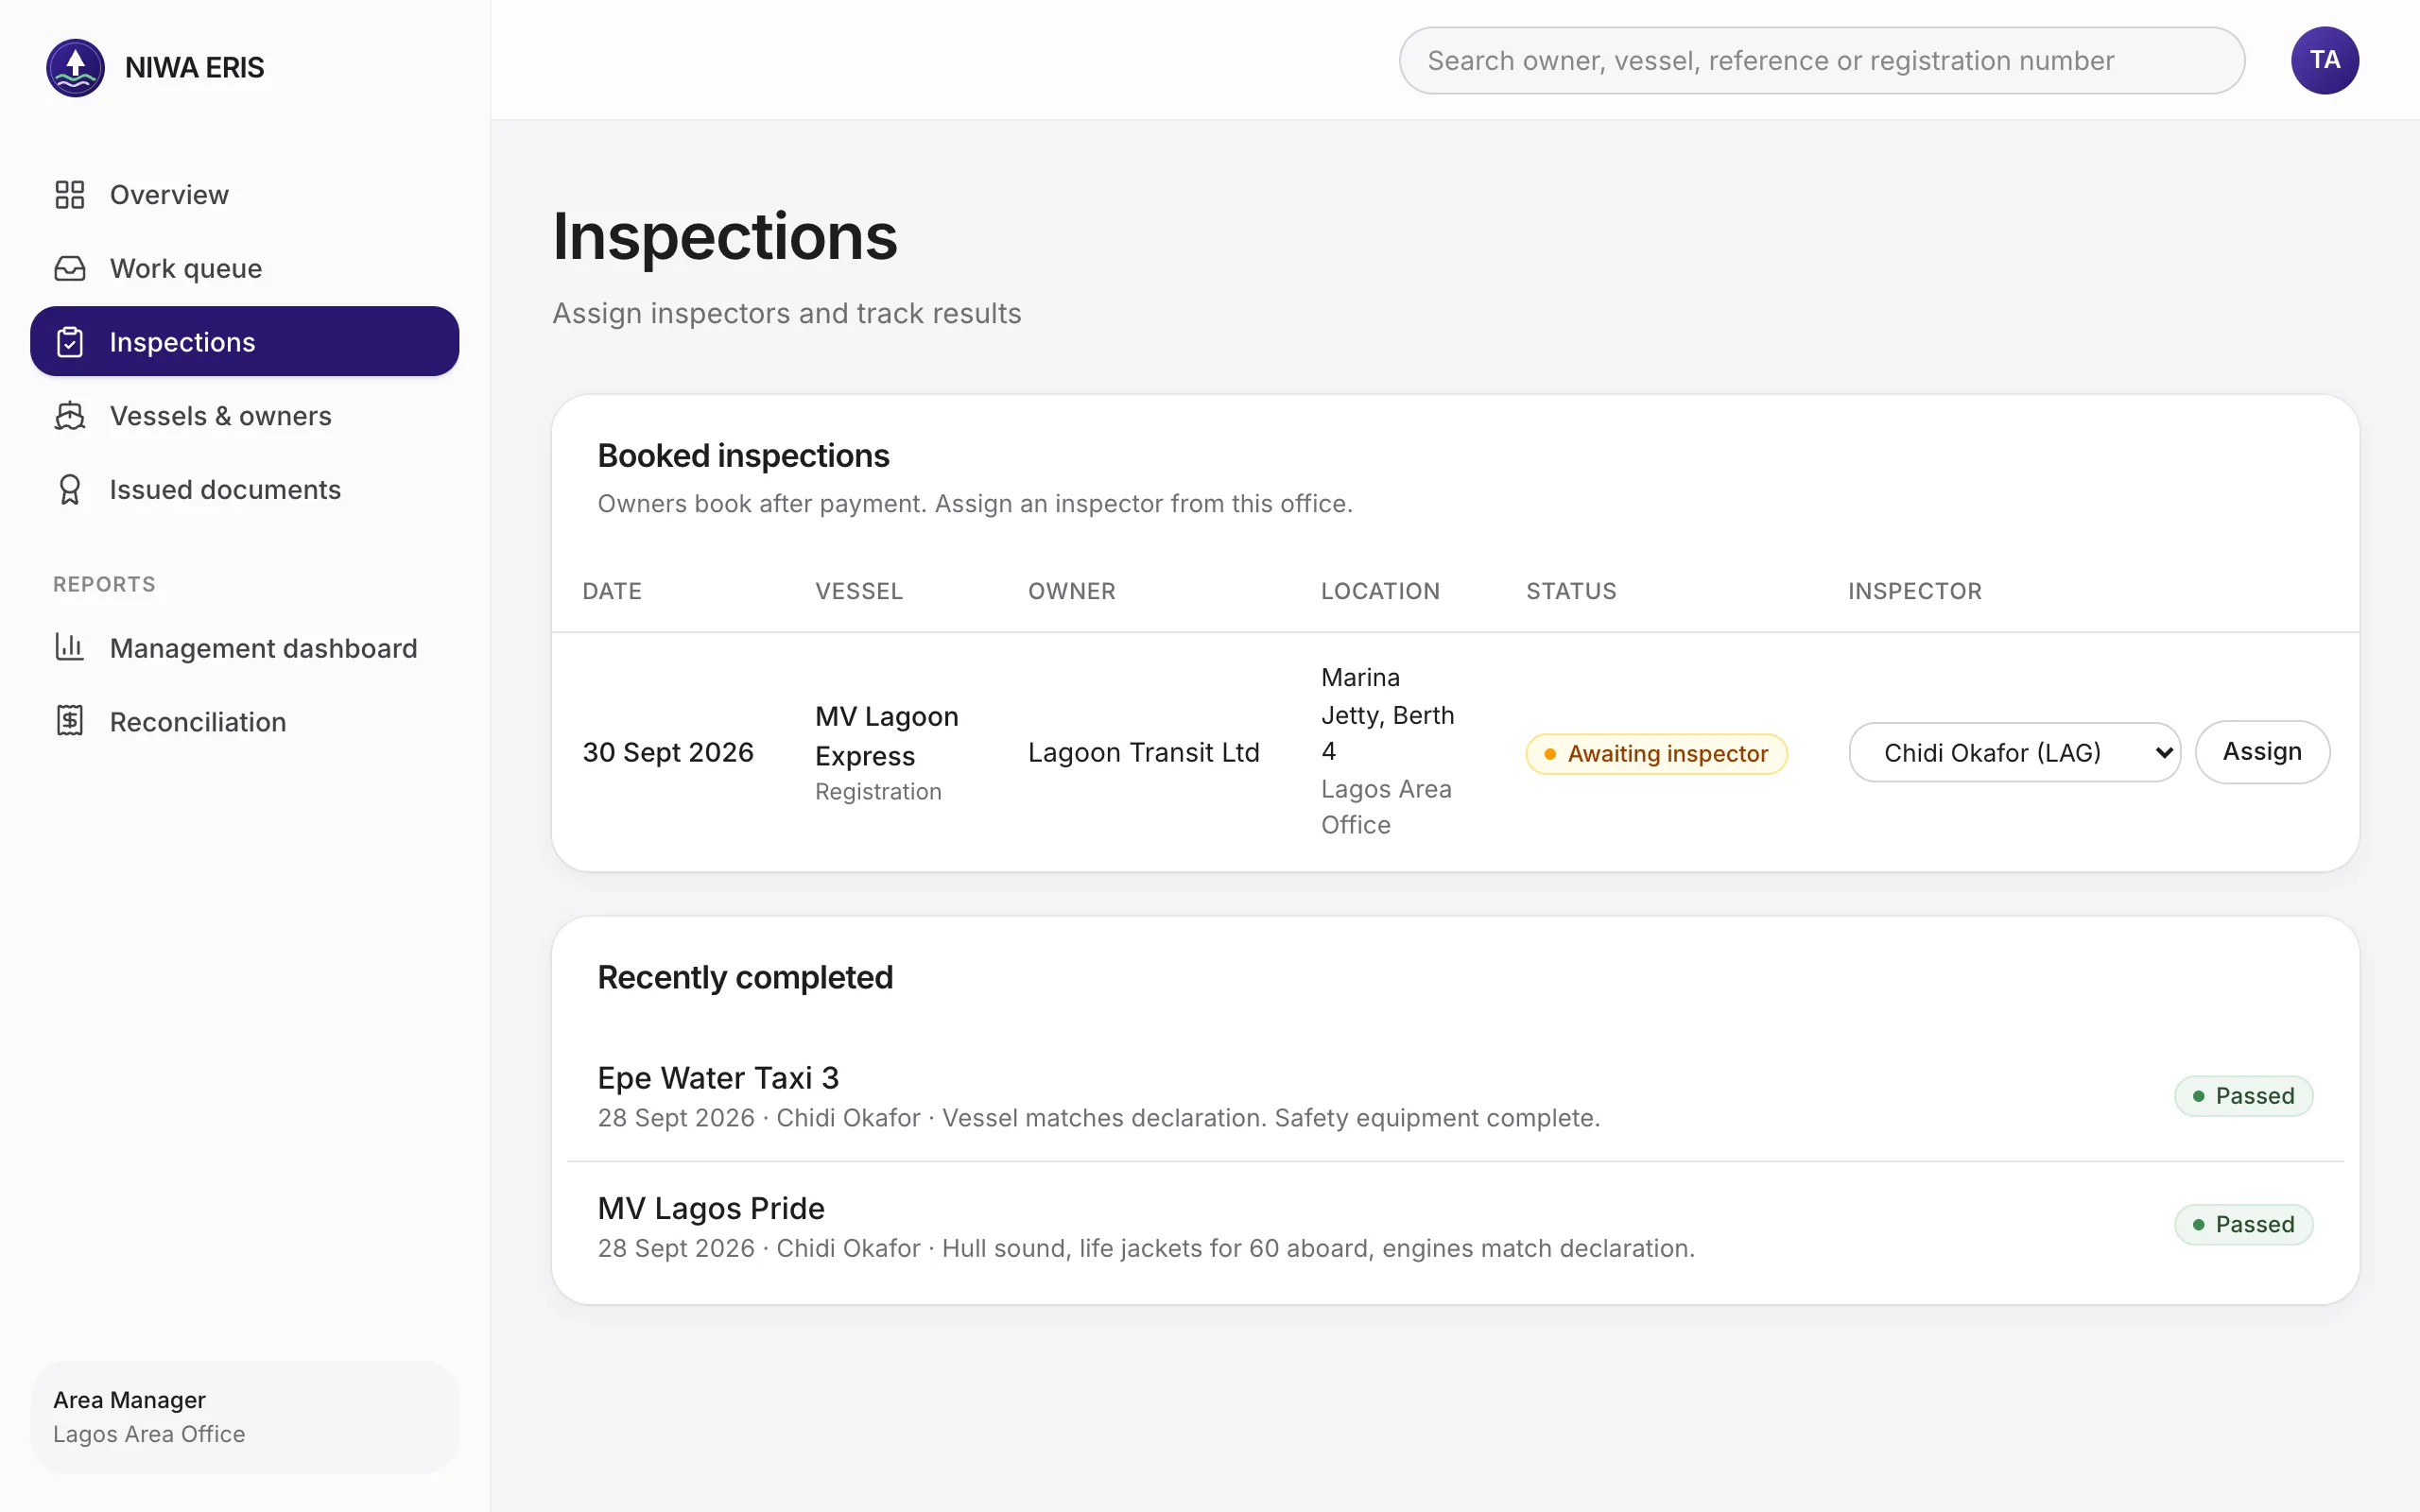Click the Lagos Area Office text in location cell

point(1386,807)
